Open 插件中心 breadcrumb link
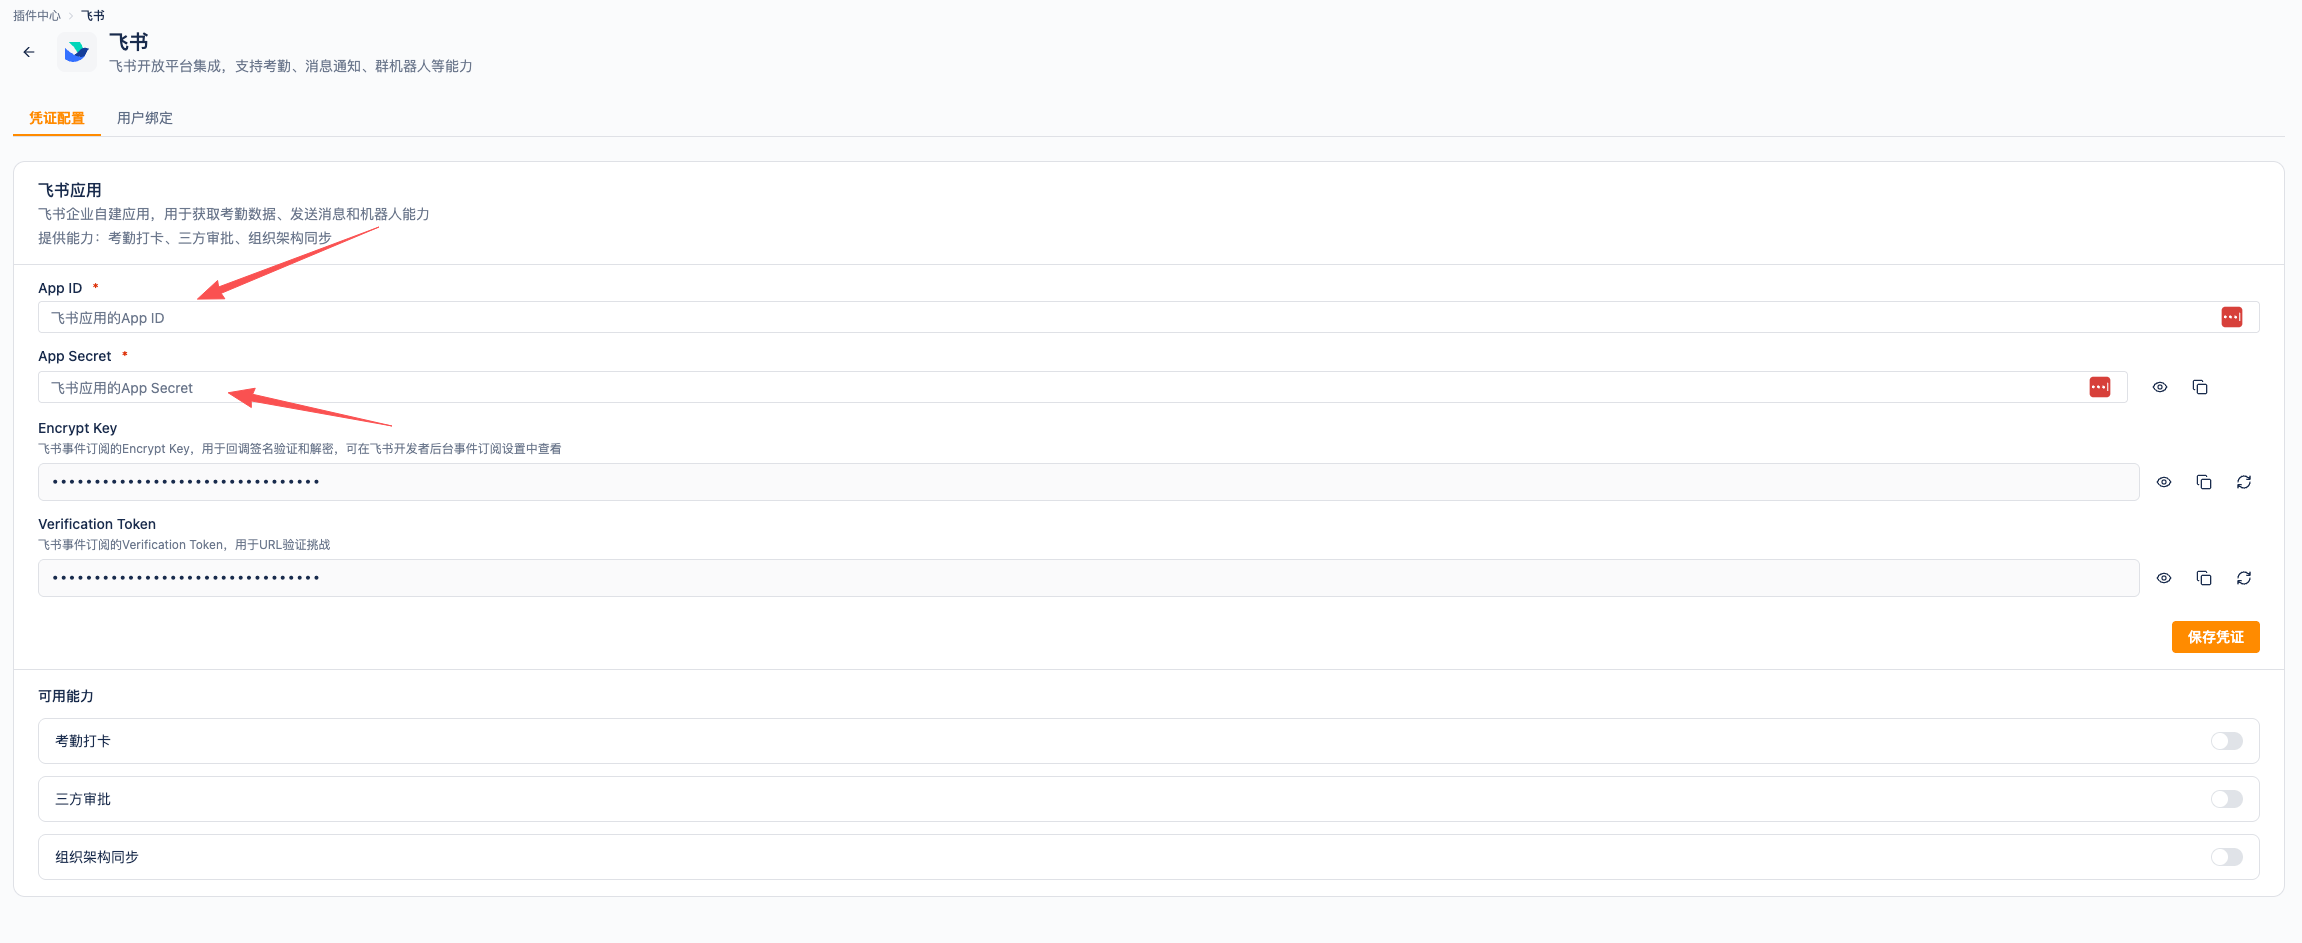The height and width of the screenshot is (943, 2302). tap(37, 15)
